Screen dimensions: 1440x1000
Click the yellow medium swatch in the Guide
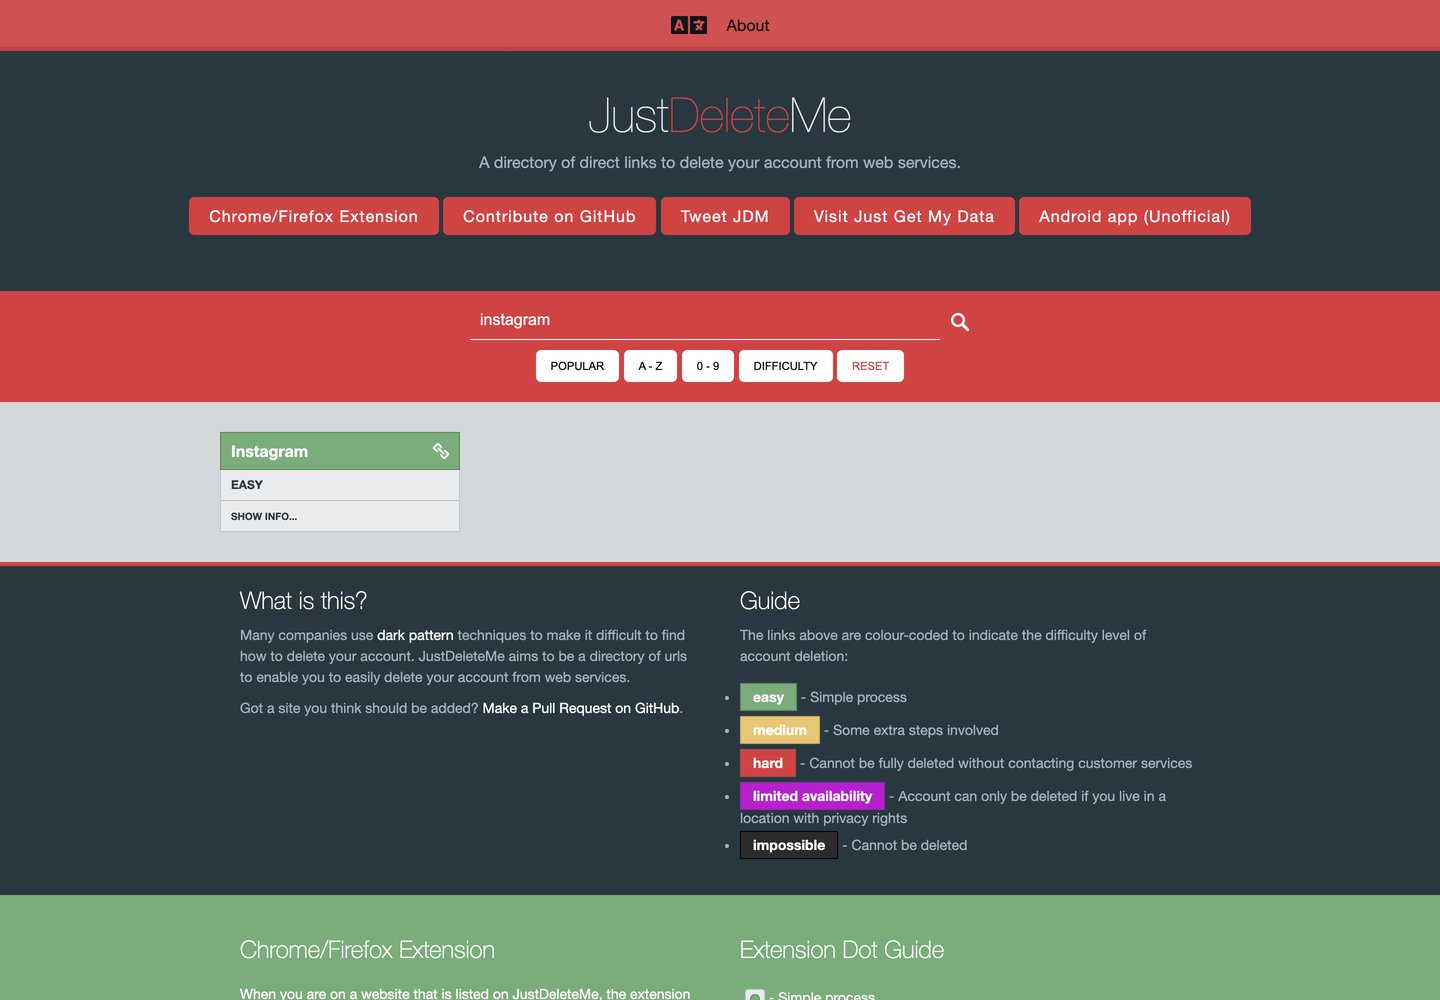(779, 730)
